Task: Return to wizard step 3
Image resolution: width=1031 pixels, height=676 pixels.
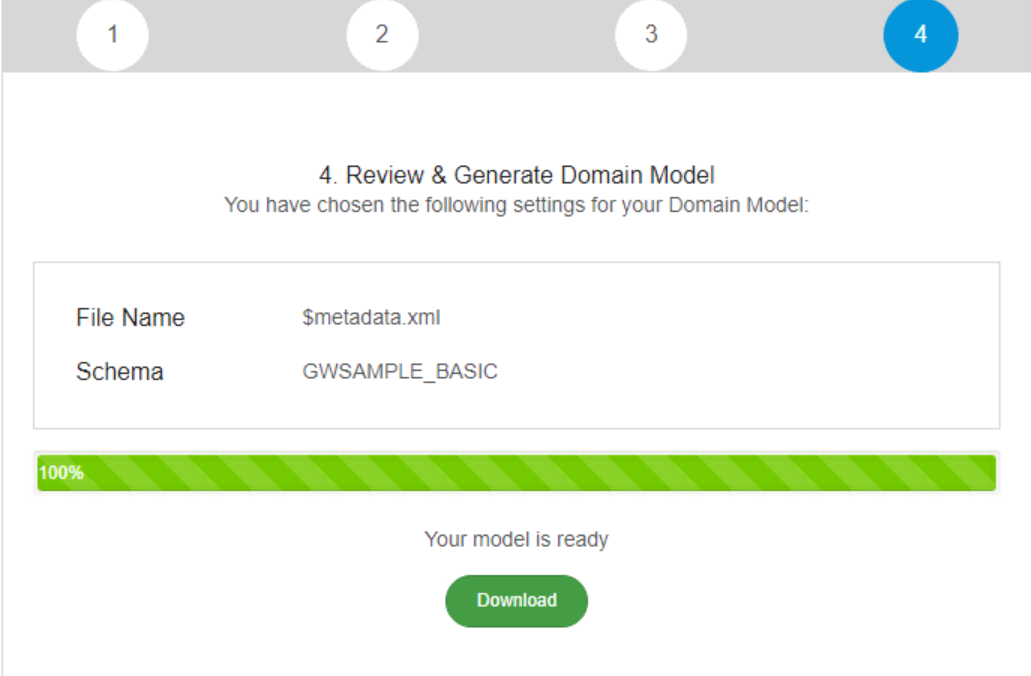Action: pos(651,34)
